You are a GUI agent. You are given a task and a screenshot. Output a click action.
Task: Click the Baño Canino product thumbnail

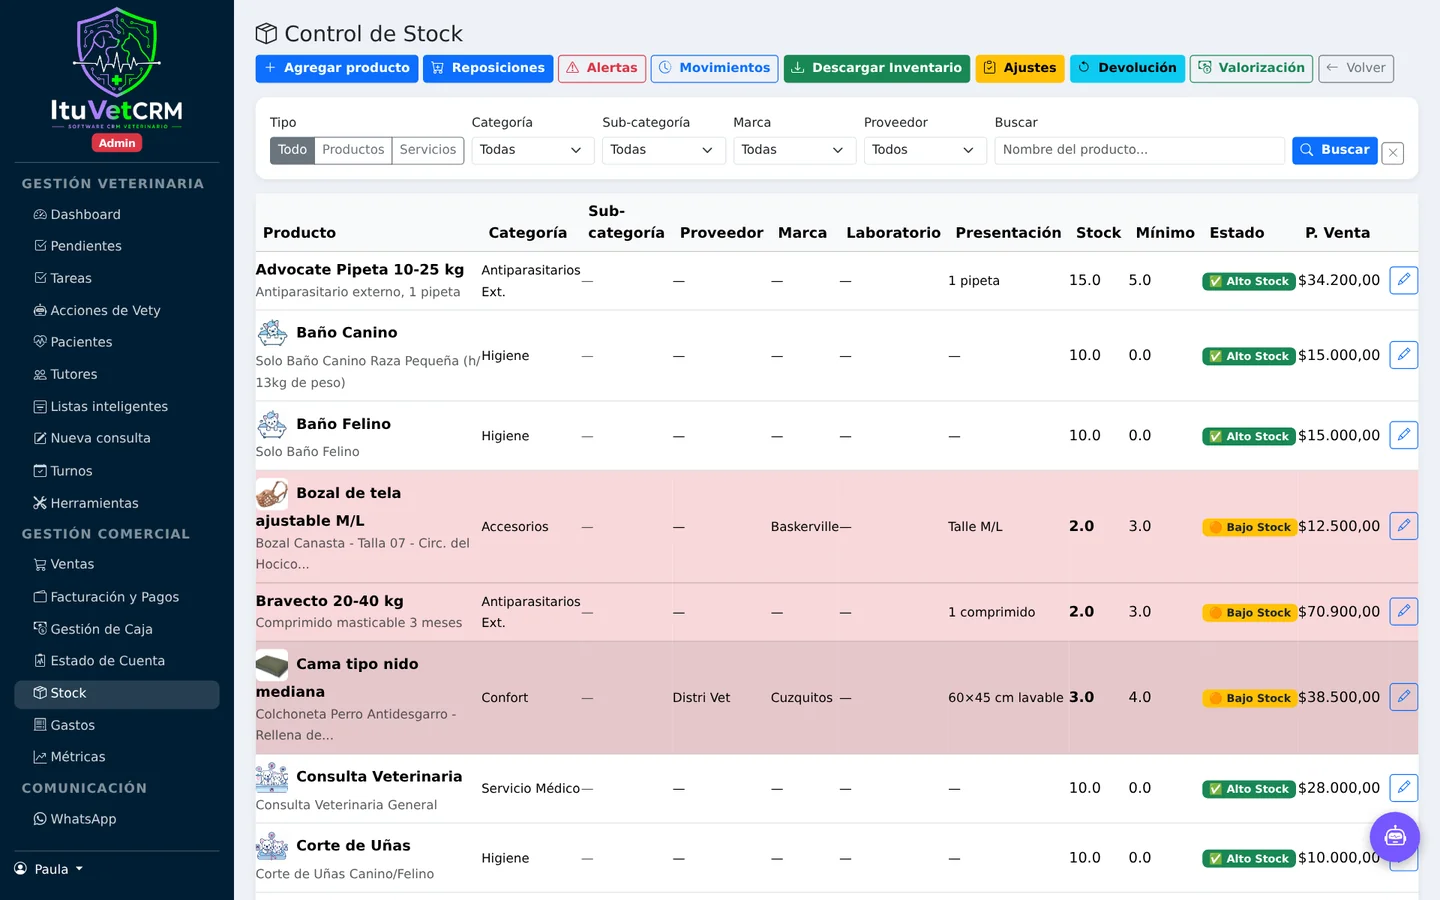(x=272, y=332)
